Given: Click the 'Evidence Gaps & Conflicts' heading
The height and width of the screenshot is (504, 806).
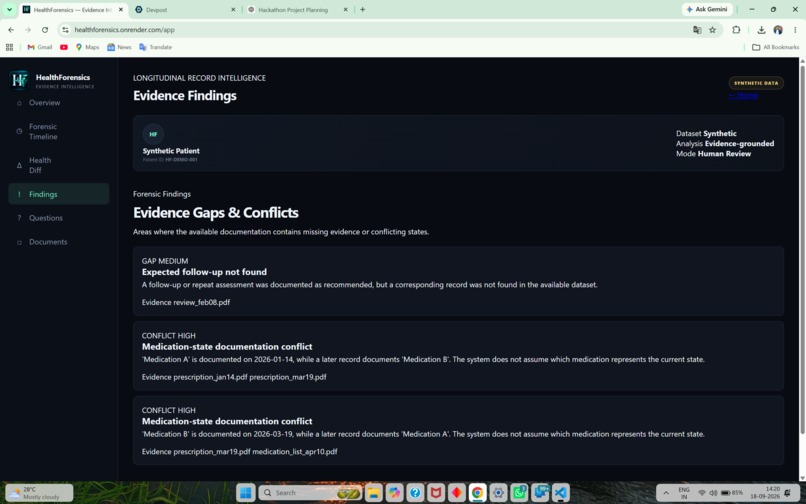Looking at the screenshot, I should point(216,212).
